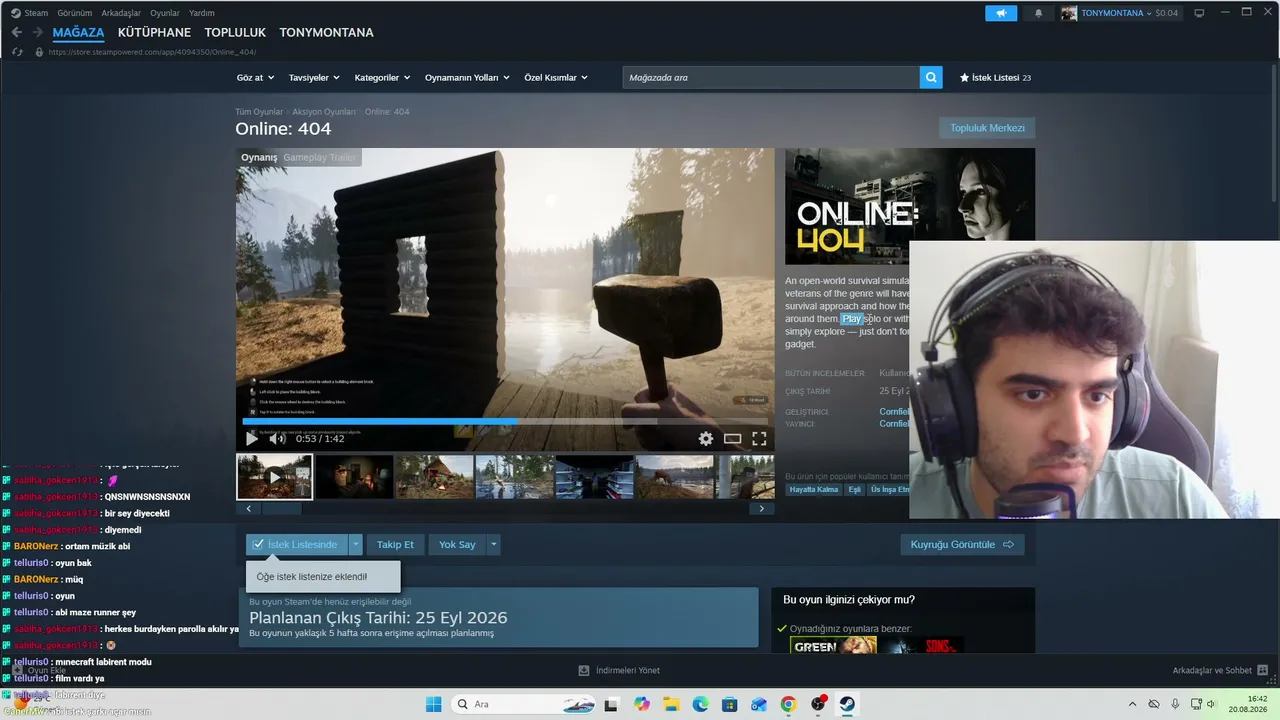Click the Yok Say button

pos(457,544)
